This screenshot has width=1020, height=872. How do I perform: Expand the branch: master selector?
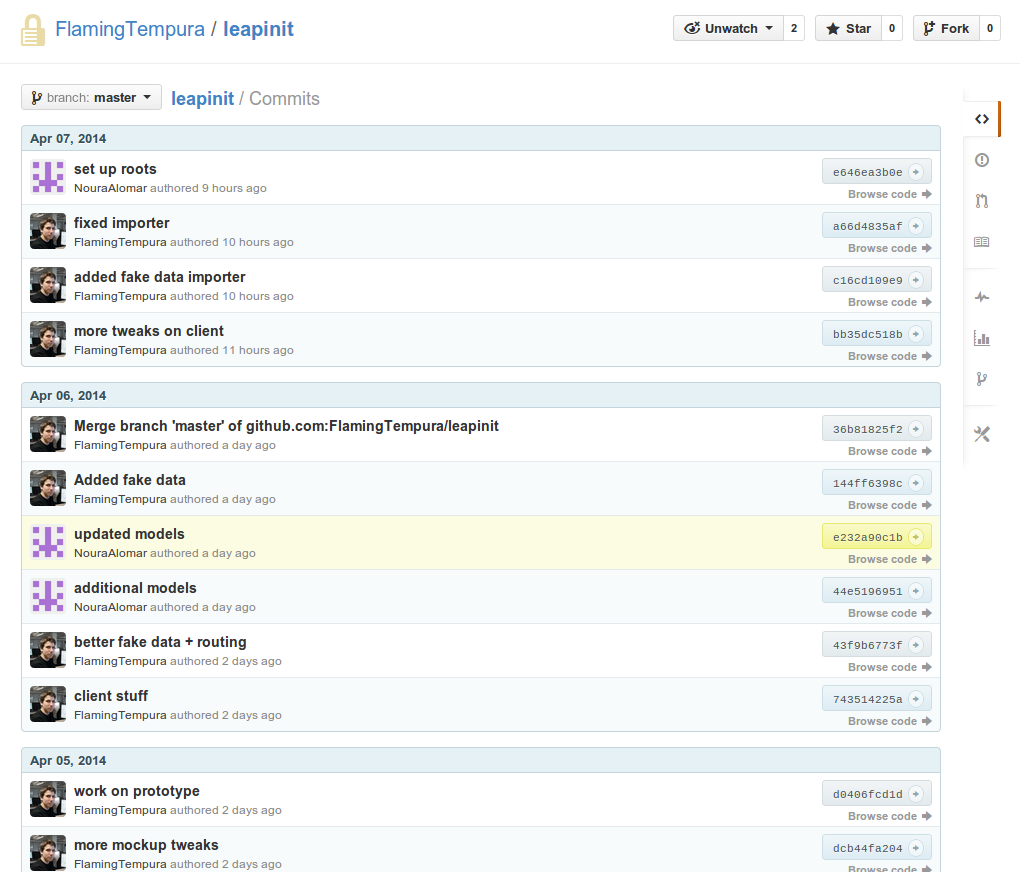tap(91, 98)
